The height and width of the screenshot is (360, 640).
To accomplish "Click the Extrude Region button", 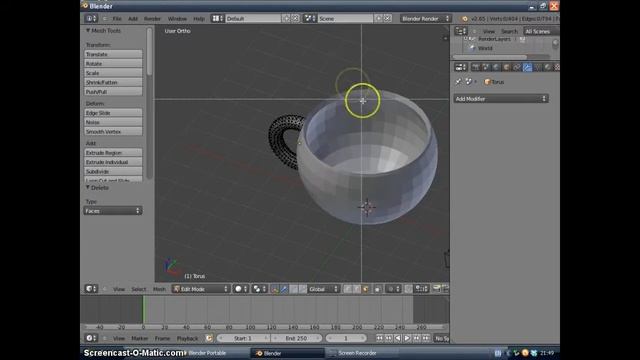I will click(x=113, y=153).
